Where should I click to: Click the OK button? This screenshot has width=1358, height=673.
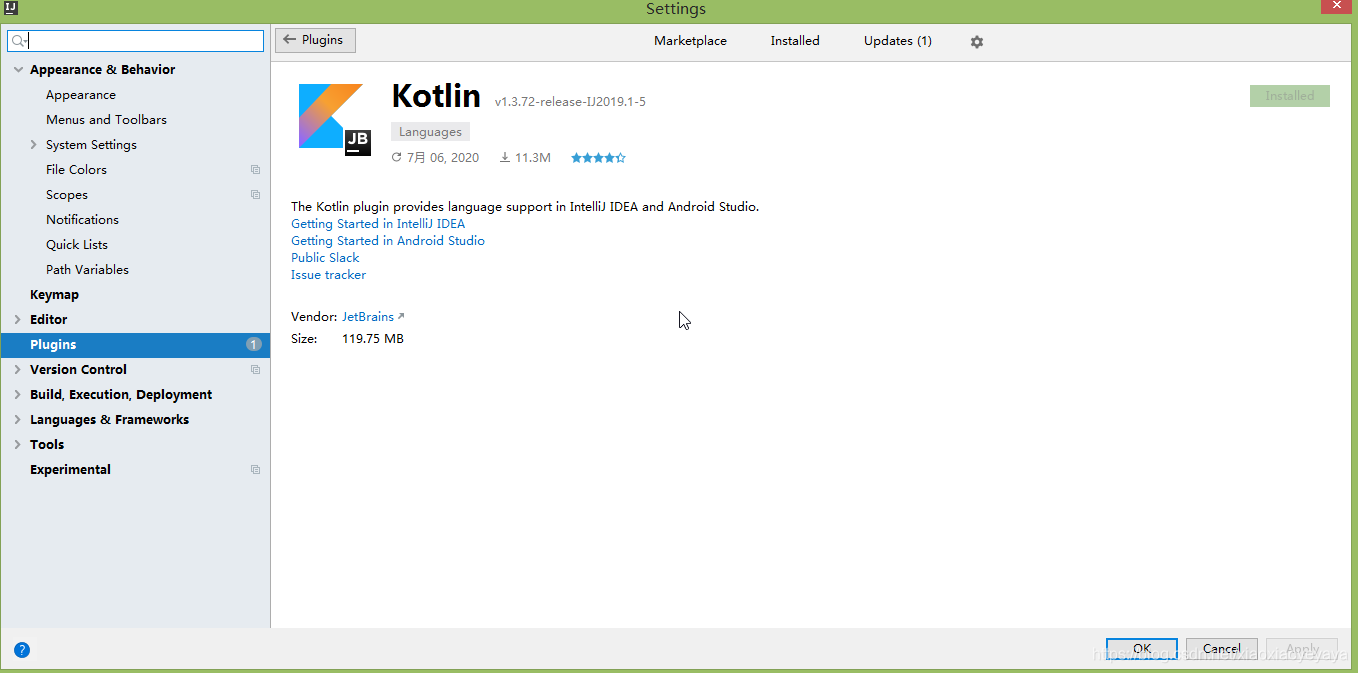1142,649
